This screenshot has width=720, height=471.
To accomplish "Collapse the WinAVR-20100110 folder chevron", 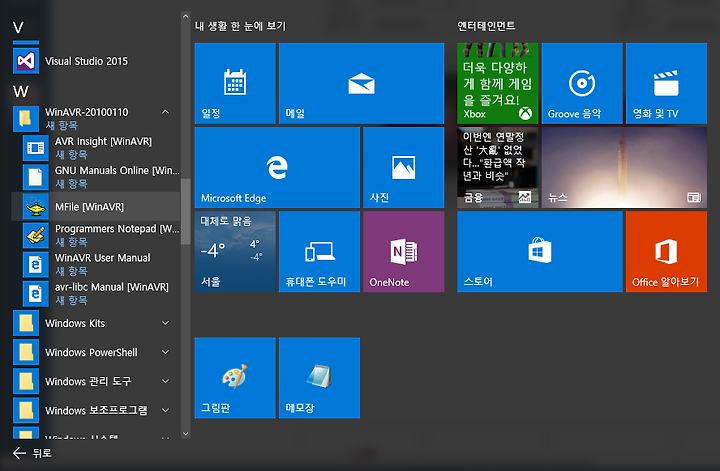I will click(x=165, y=112).
